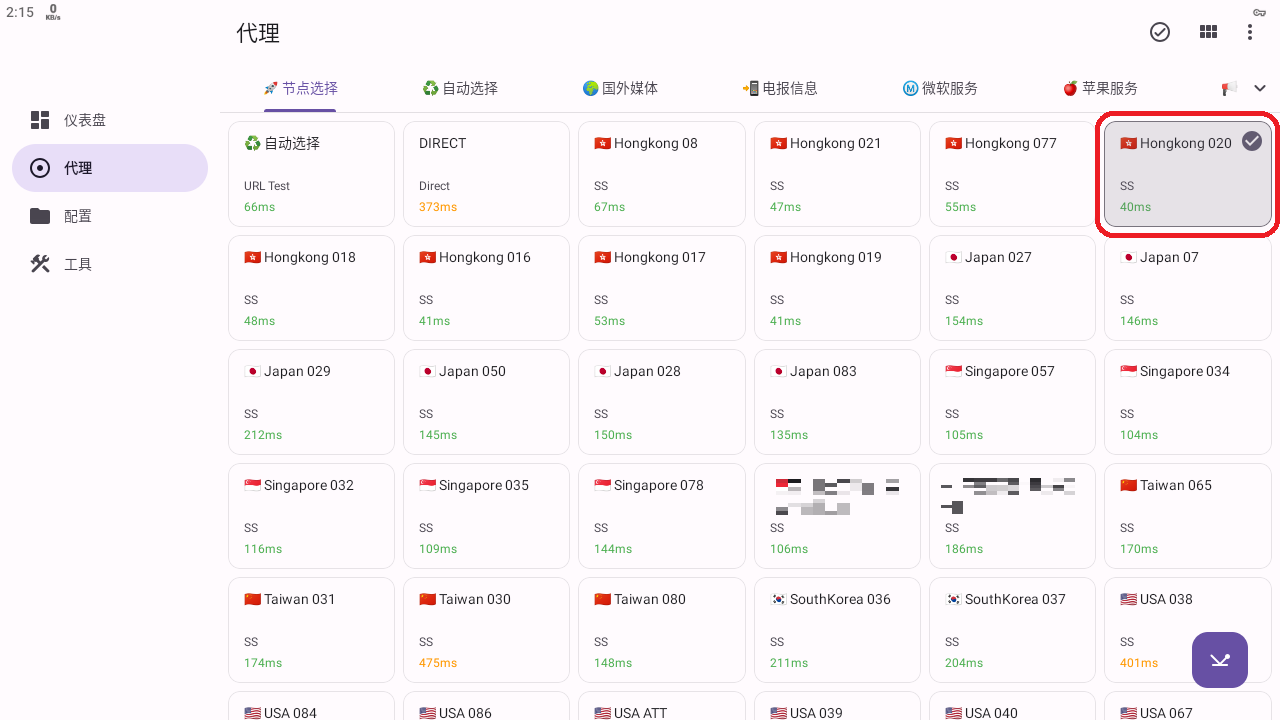The image size is (1280, 720).
Task: Choose the 自动选择 URL Test node
Action: (x=311, y=174)
